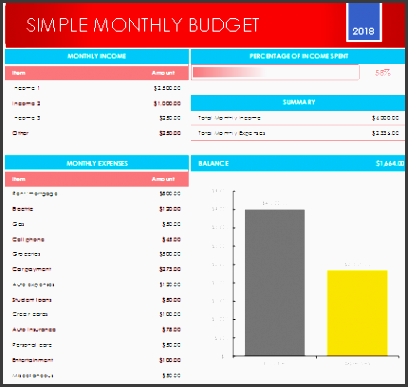Select the Personal care expense label

click(x=32, y=345)
